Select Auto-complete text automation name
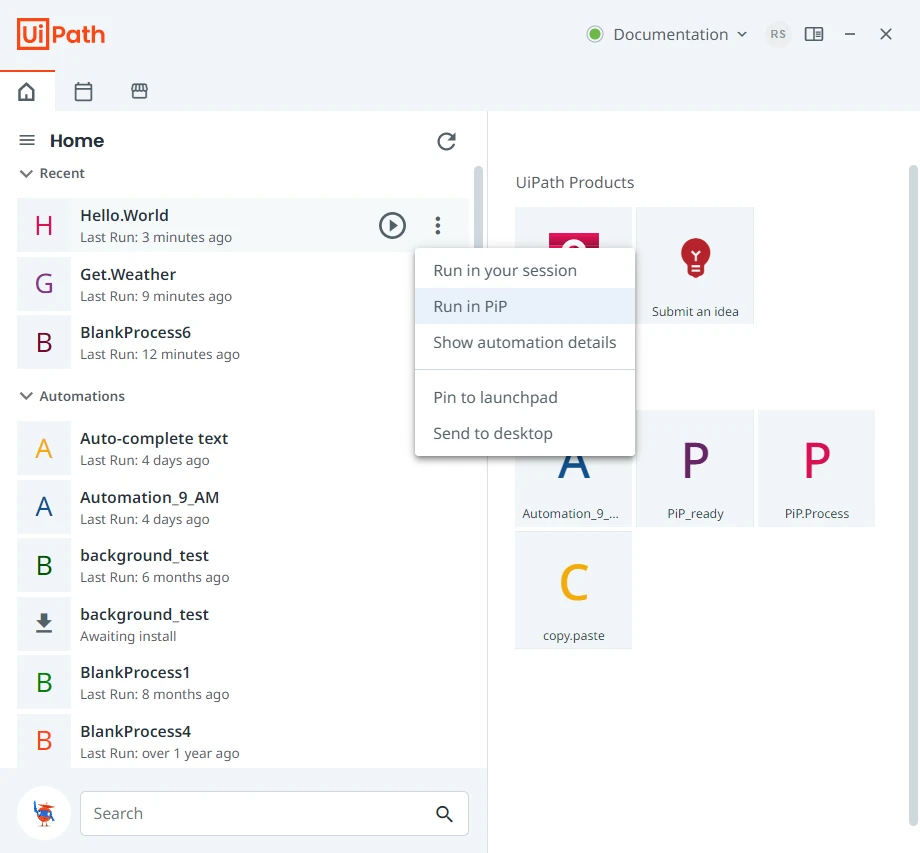Screen dimensions: 920x853 click(154, 438)
